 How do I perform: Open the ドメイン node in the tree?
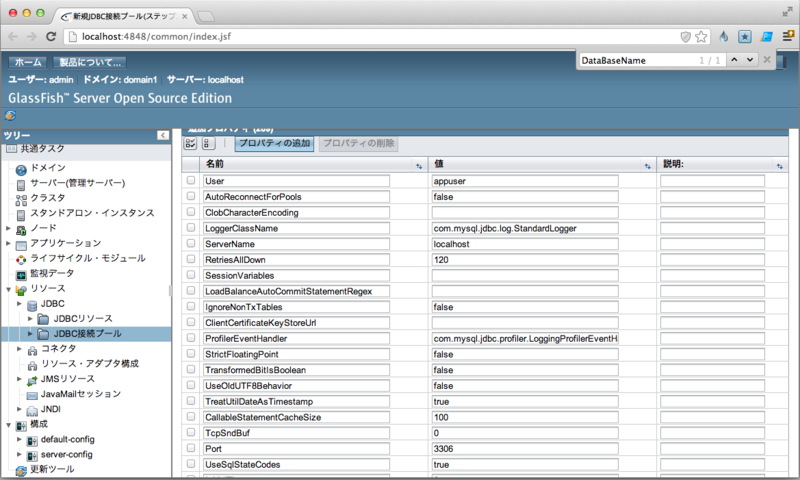click(x=48, y=168)
